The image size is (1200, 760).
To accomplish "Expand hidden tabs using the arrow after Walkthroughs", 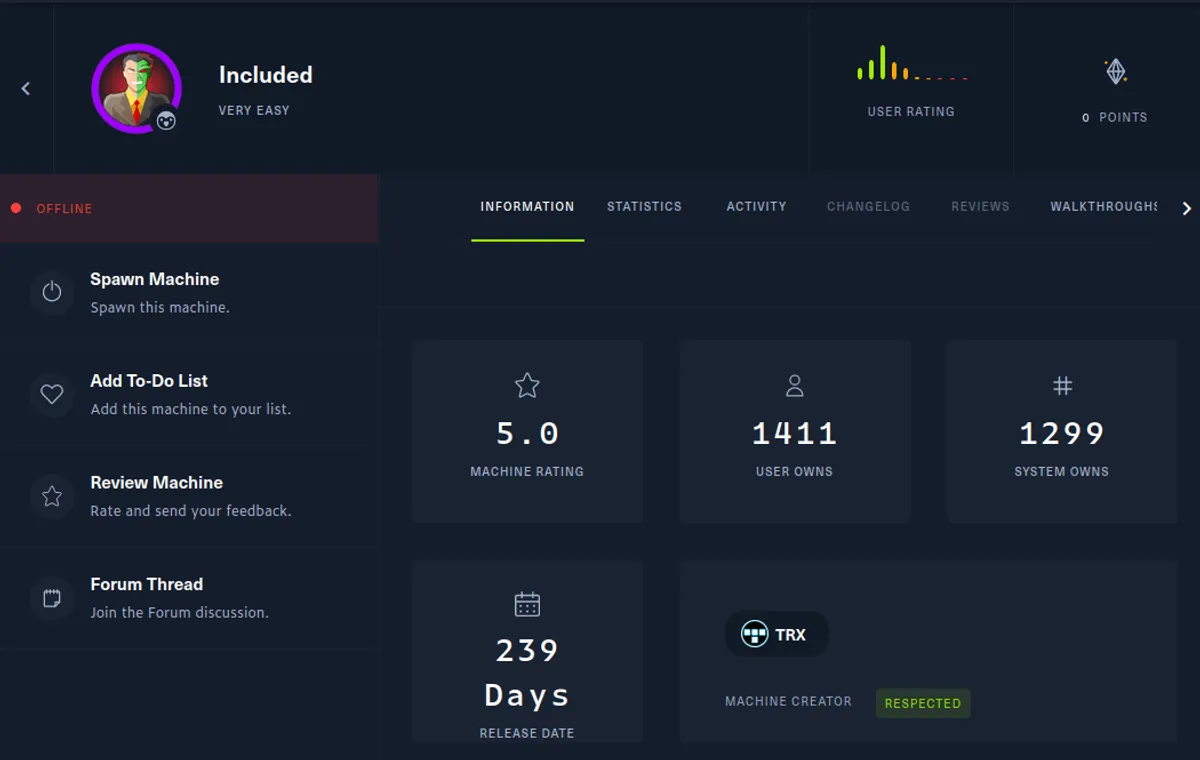I will click(x=1187, y=208).
